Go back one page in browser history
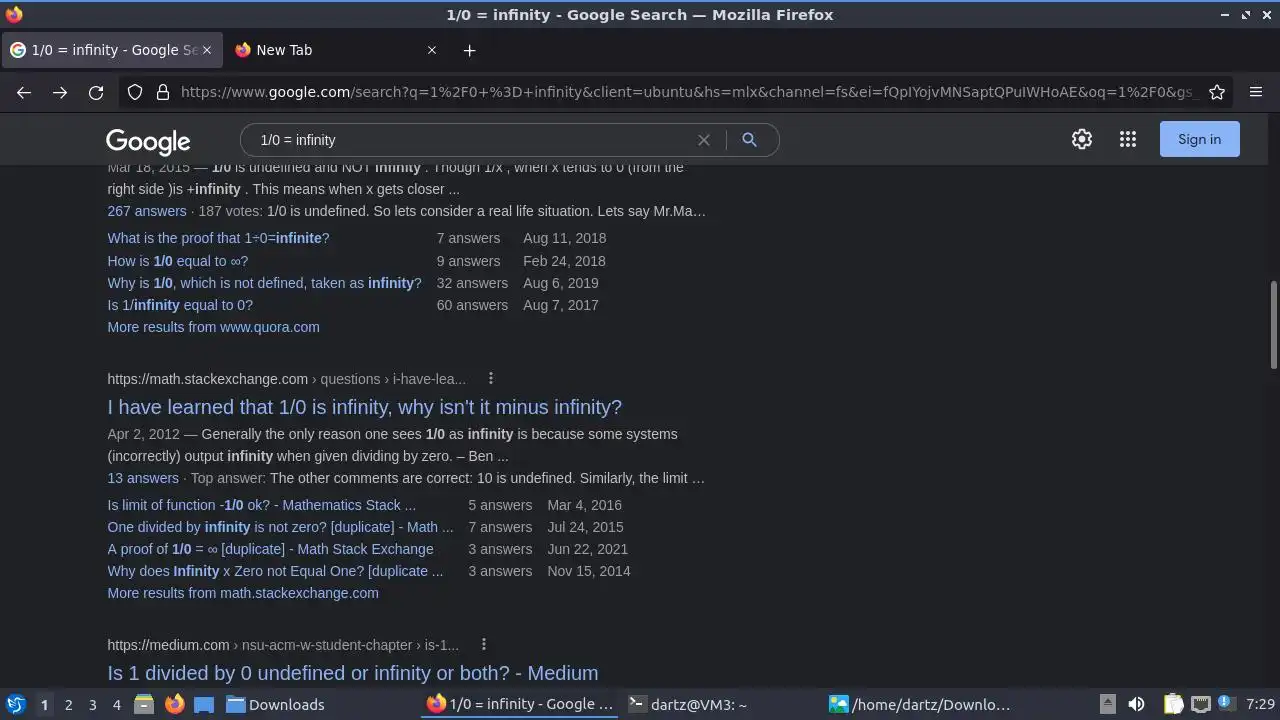 click(24, 92)
